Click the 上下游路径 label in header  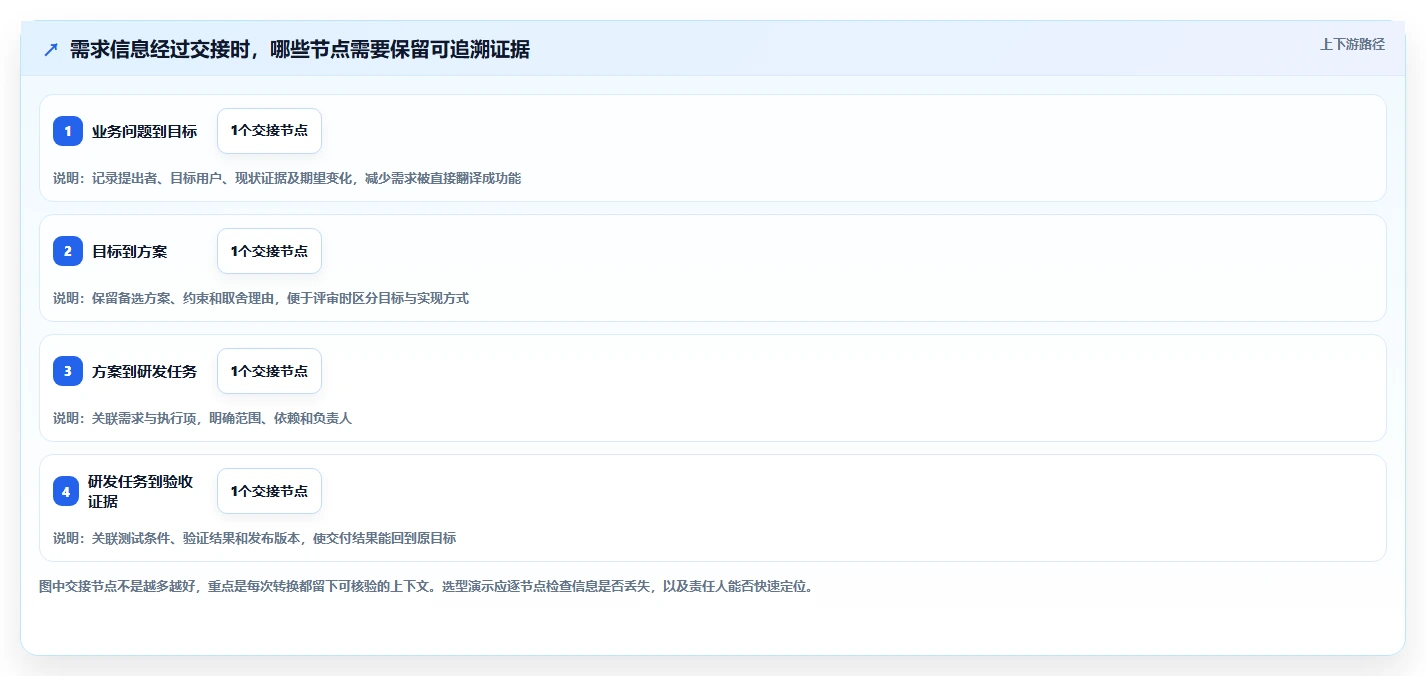tap(1352, 44)
